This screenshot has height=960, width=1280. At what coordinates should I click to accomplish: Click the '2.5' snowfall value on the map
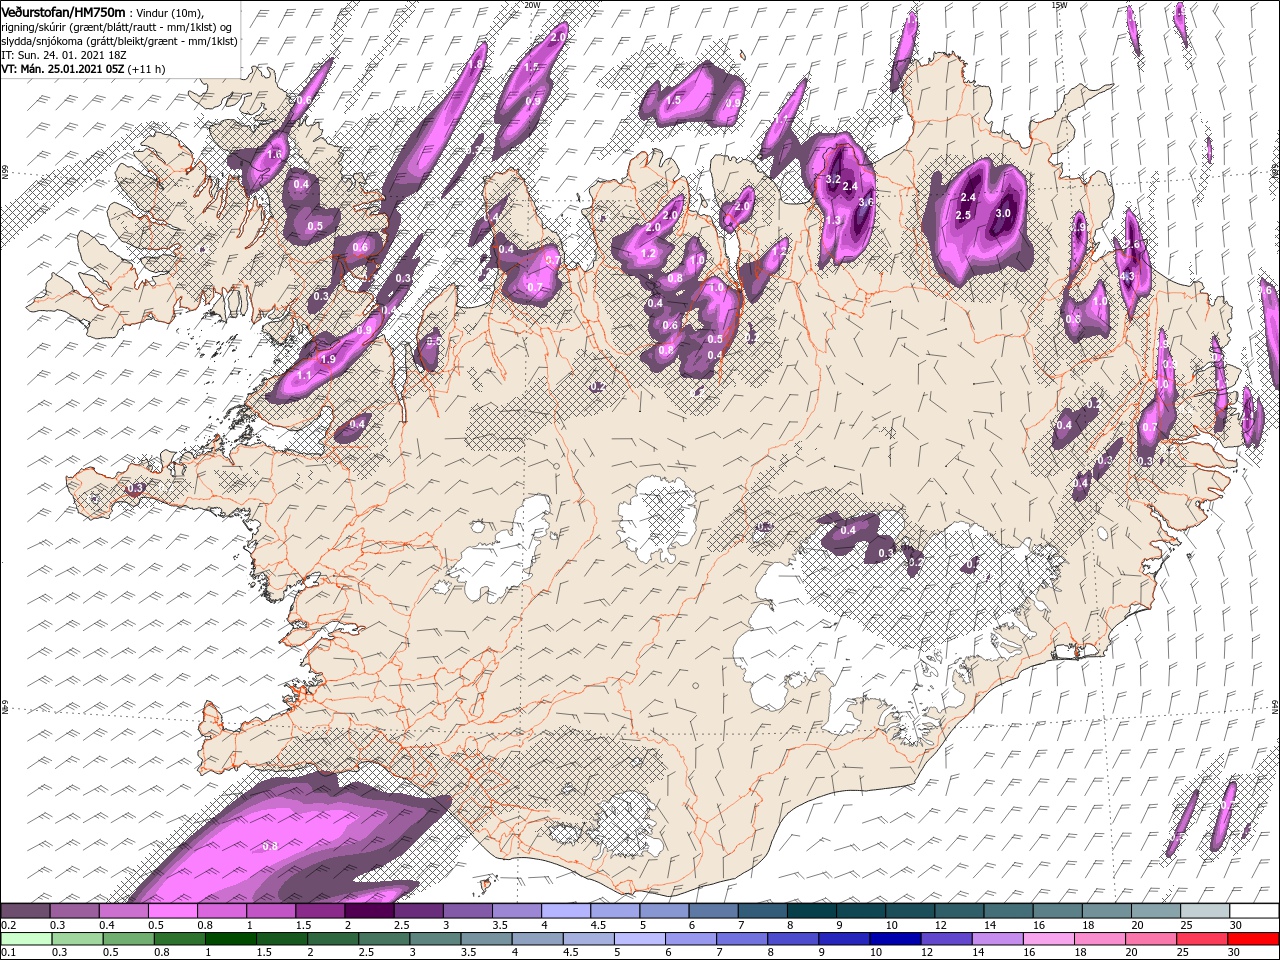click(x=963, y=215)
